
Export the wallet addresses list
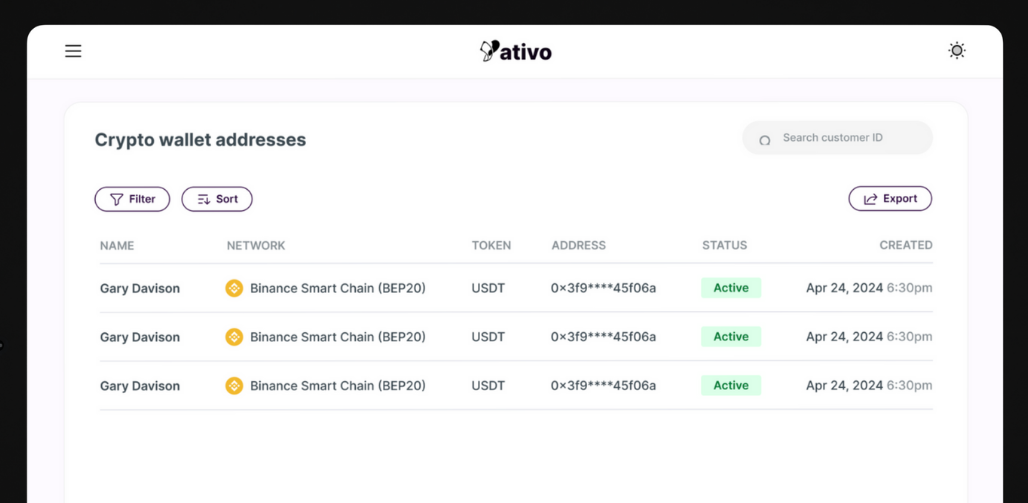(x=890, y=199)
